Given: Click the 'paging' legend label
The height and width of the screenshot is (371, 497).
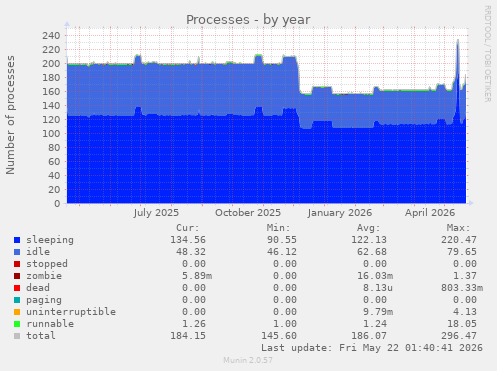Looking at the screenshot, I should click(x=44, y=300).
